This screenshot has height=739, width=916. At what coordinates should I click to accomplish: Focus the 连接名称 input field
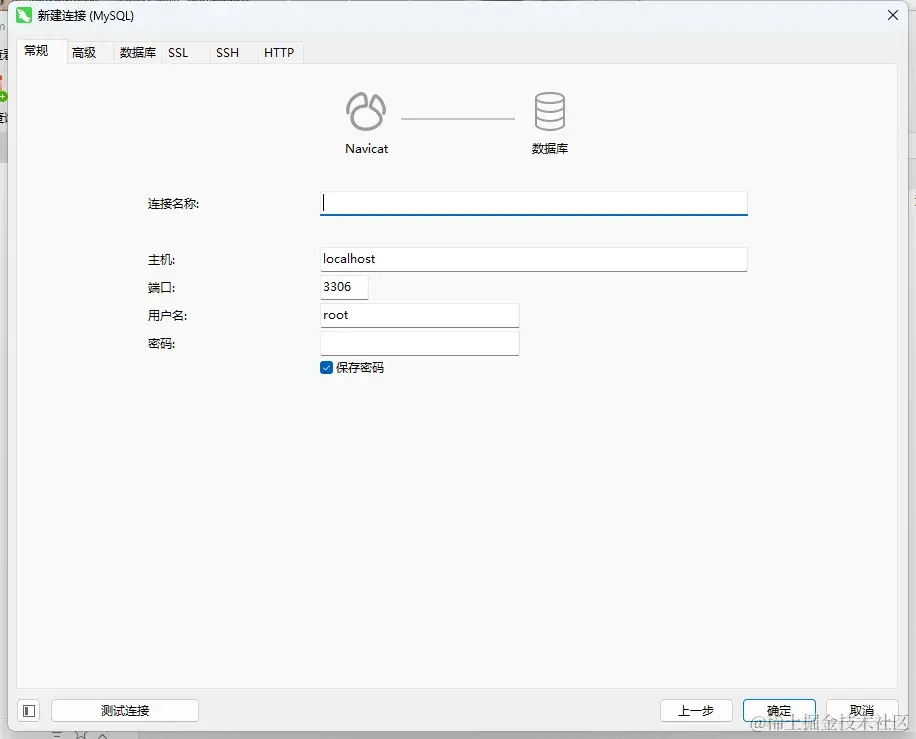pyautogui.click(x=533, y=203)
